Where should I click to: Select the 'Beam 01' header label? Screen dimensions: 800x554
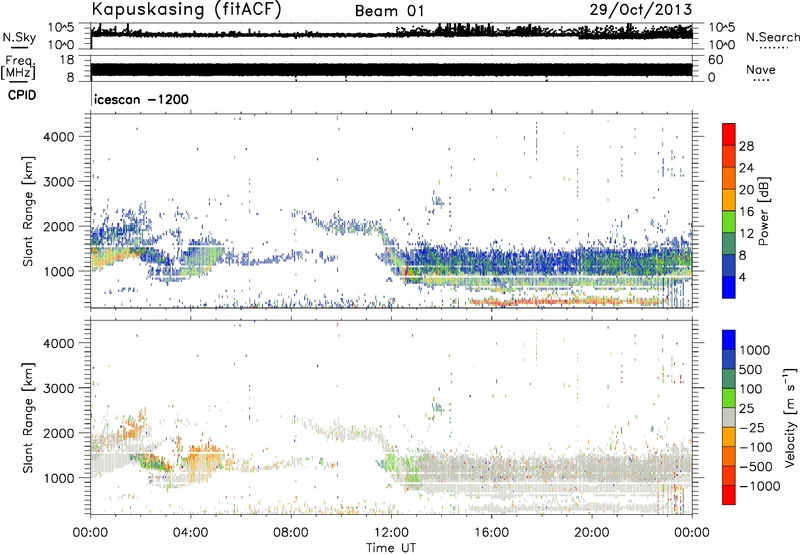pyautogui.click(x=389, y=11)
